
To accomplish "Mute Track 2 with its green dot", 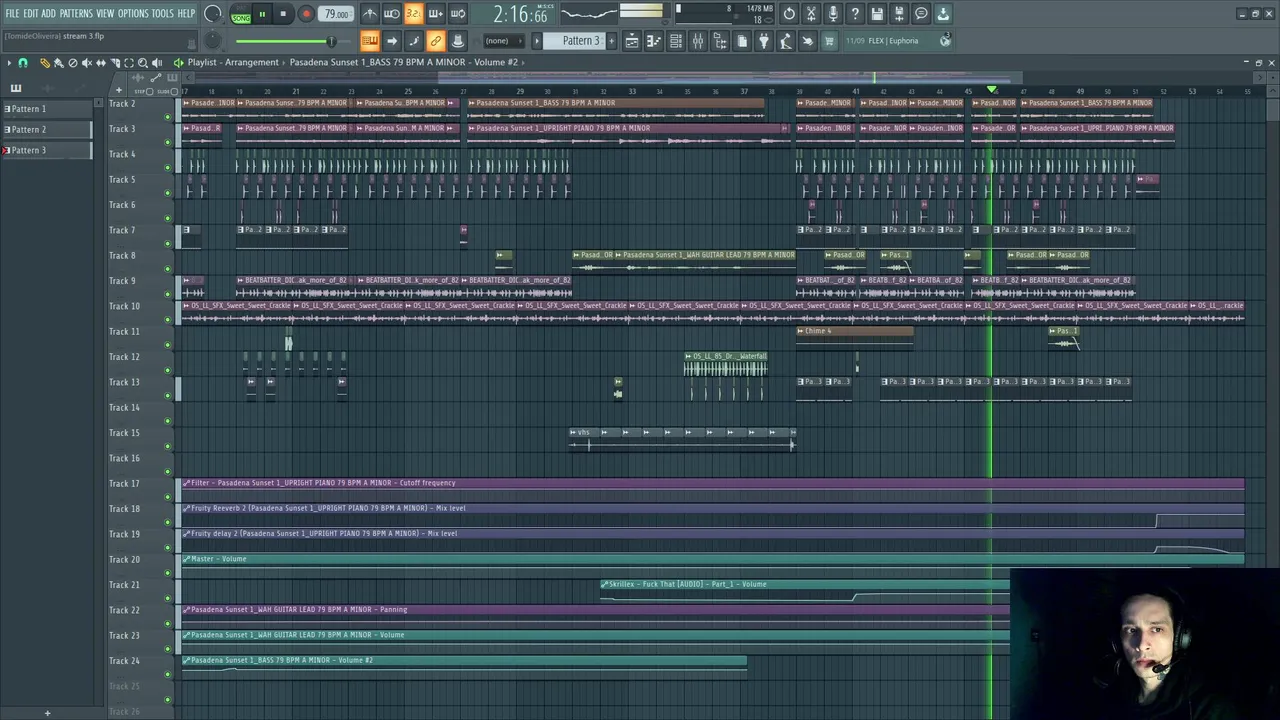I will click(167, 116).
